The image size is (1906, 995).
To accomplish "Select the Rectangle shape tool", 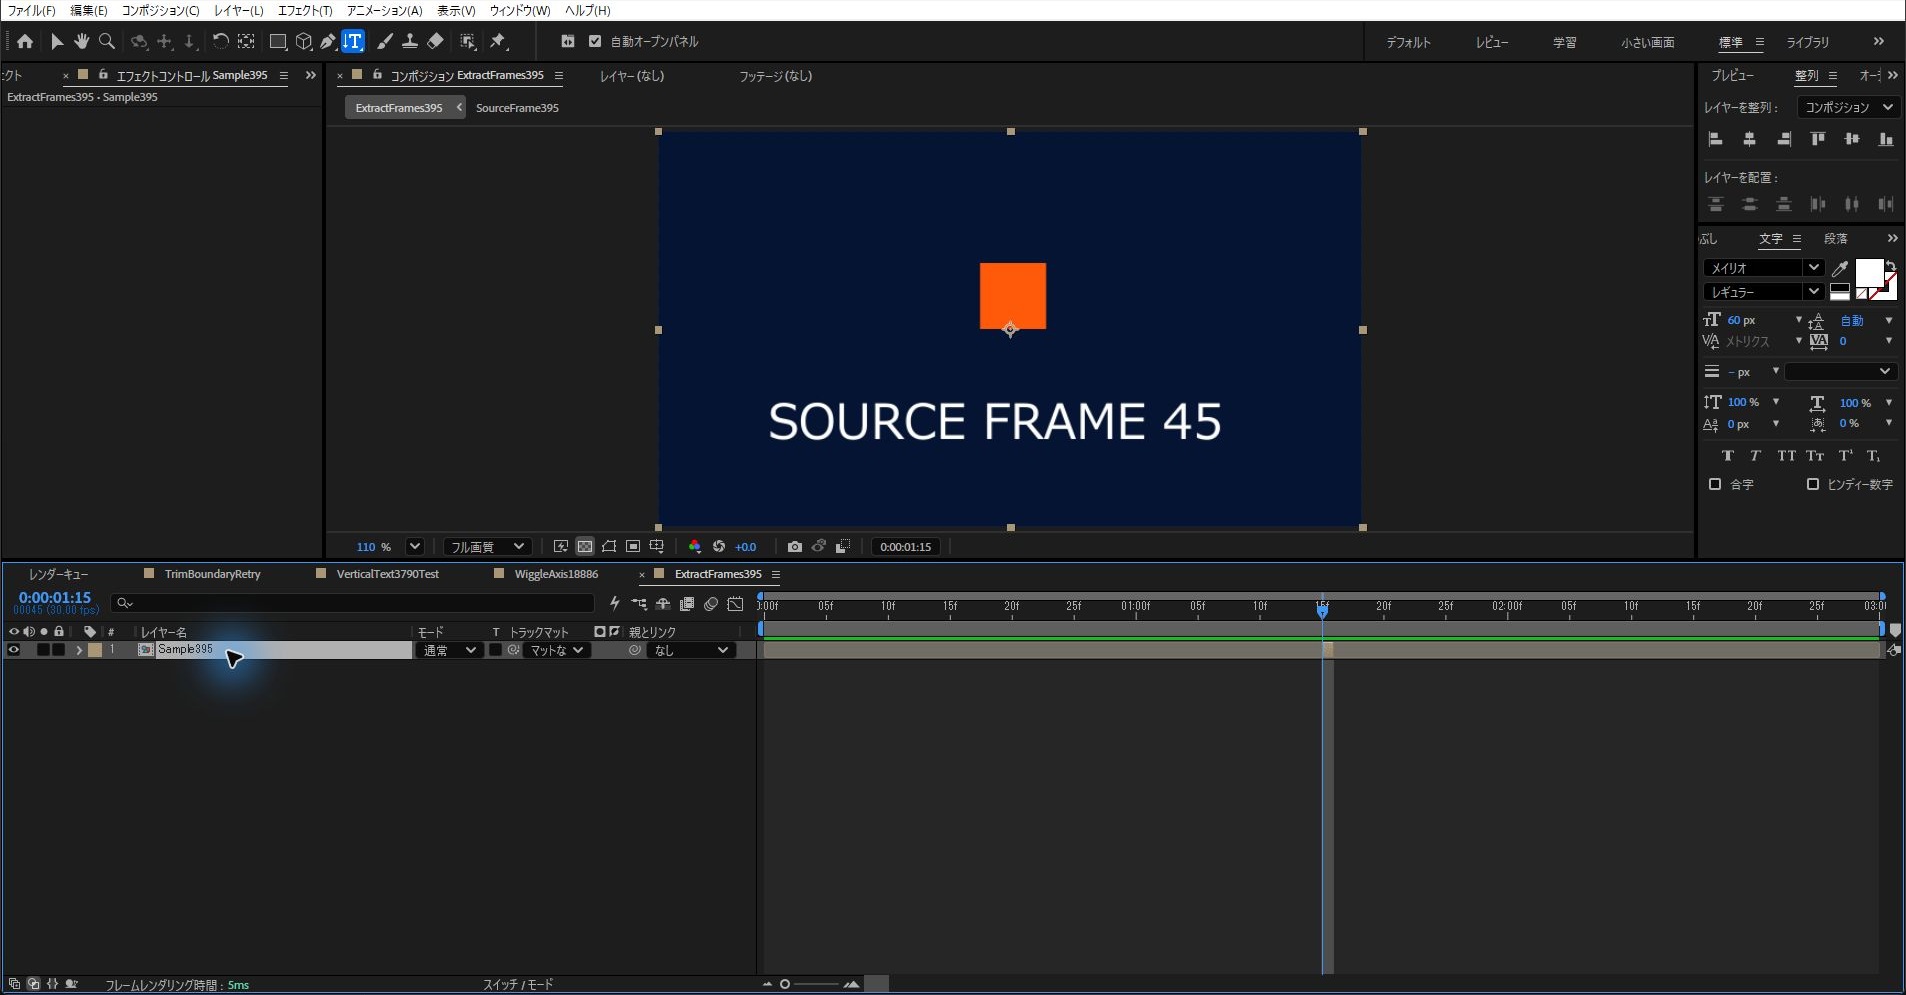I will (x=278, y=41).
